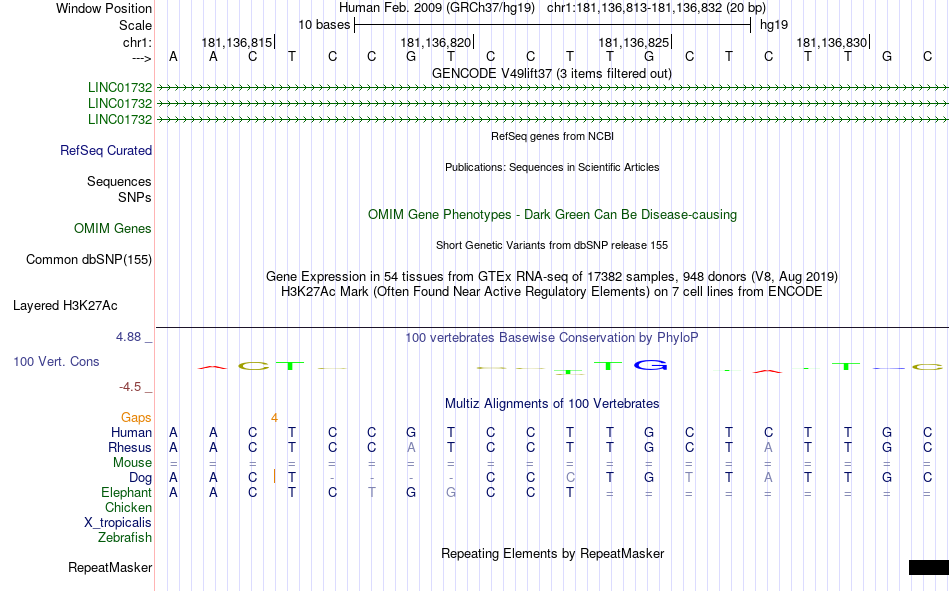Click the orange gap count 4

[x=274, y=418]
